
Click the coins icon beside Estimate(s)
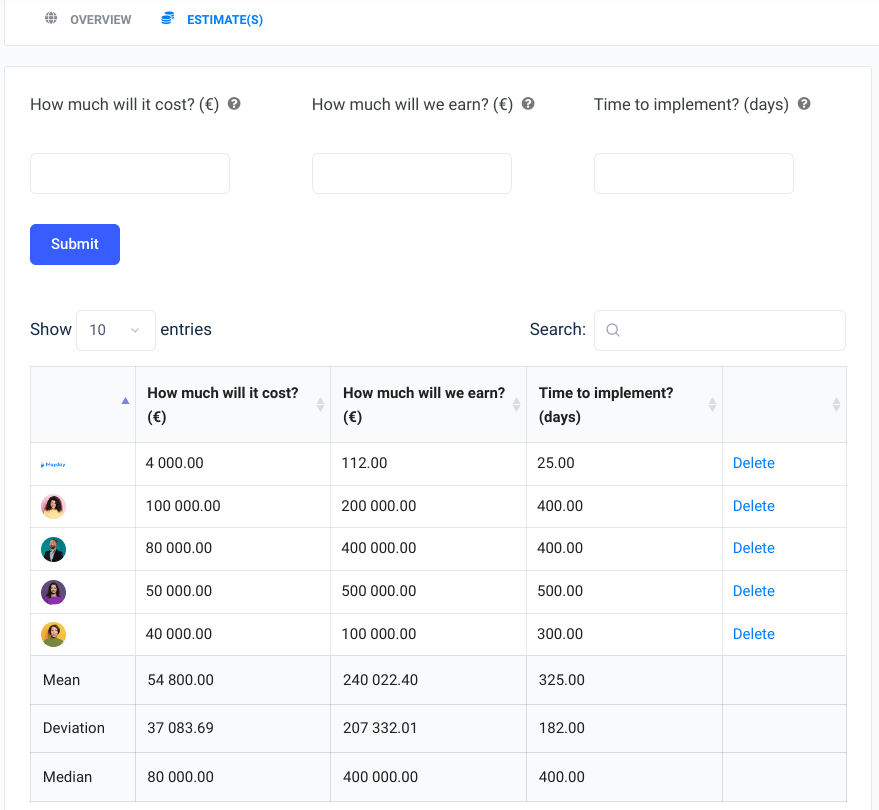tap(167, 19)
